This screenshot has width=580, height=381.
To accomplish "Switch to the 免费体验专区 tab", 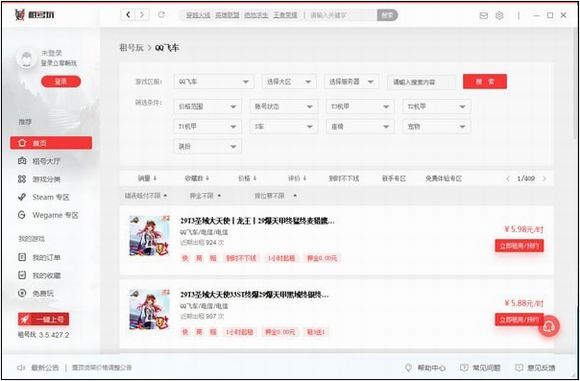I will point(444,179).
